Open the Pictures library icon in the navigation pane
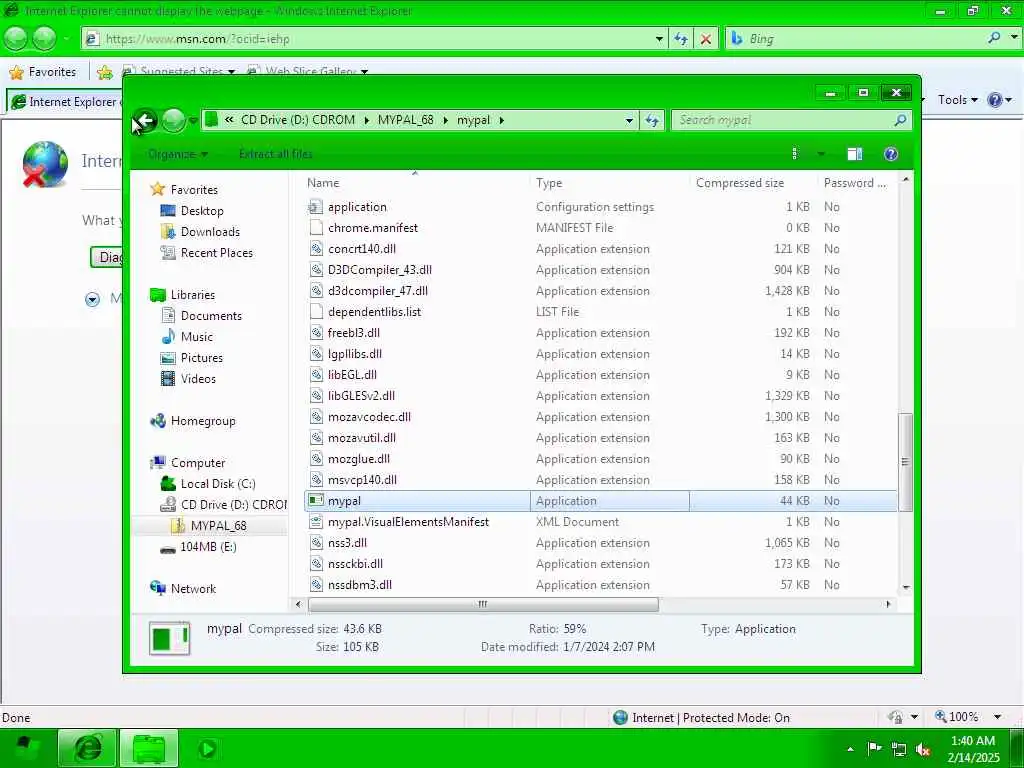This screenshot has width=1024, height=768. (168, 358)
